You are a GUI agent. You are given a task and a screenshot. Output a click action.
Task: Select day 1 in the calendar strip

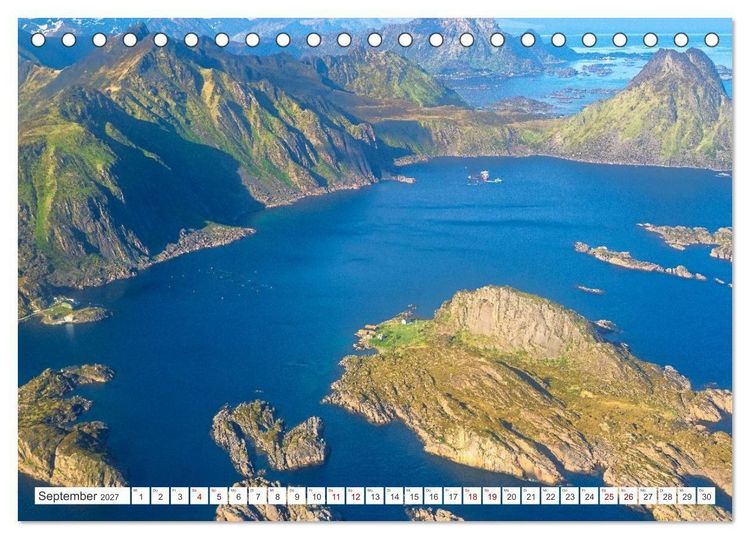[140, 496]
